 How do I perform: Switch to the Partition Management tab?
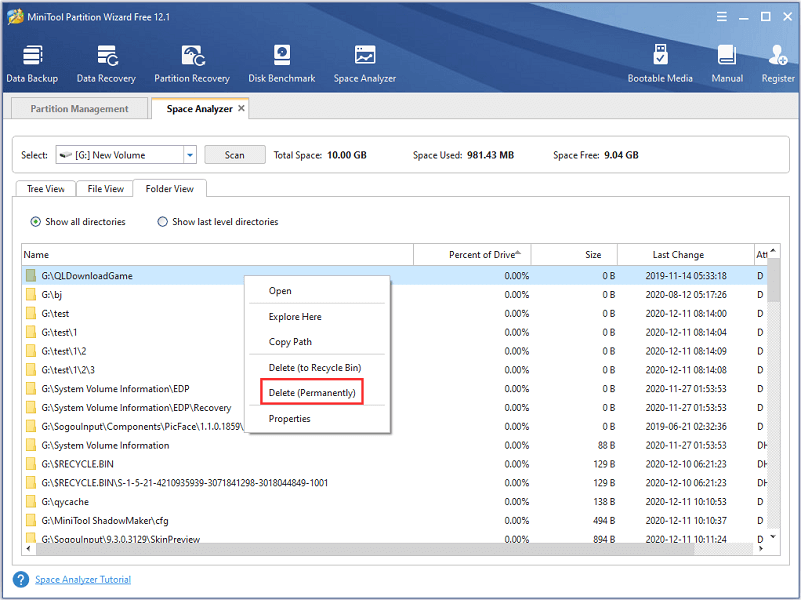tap(79, 109)
